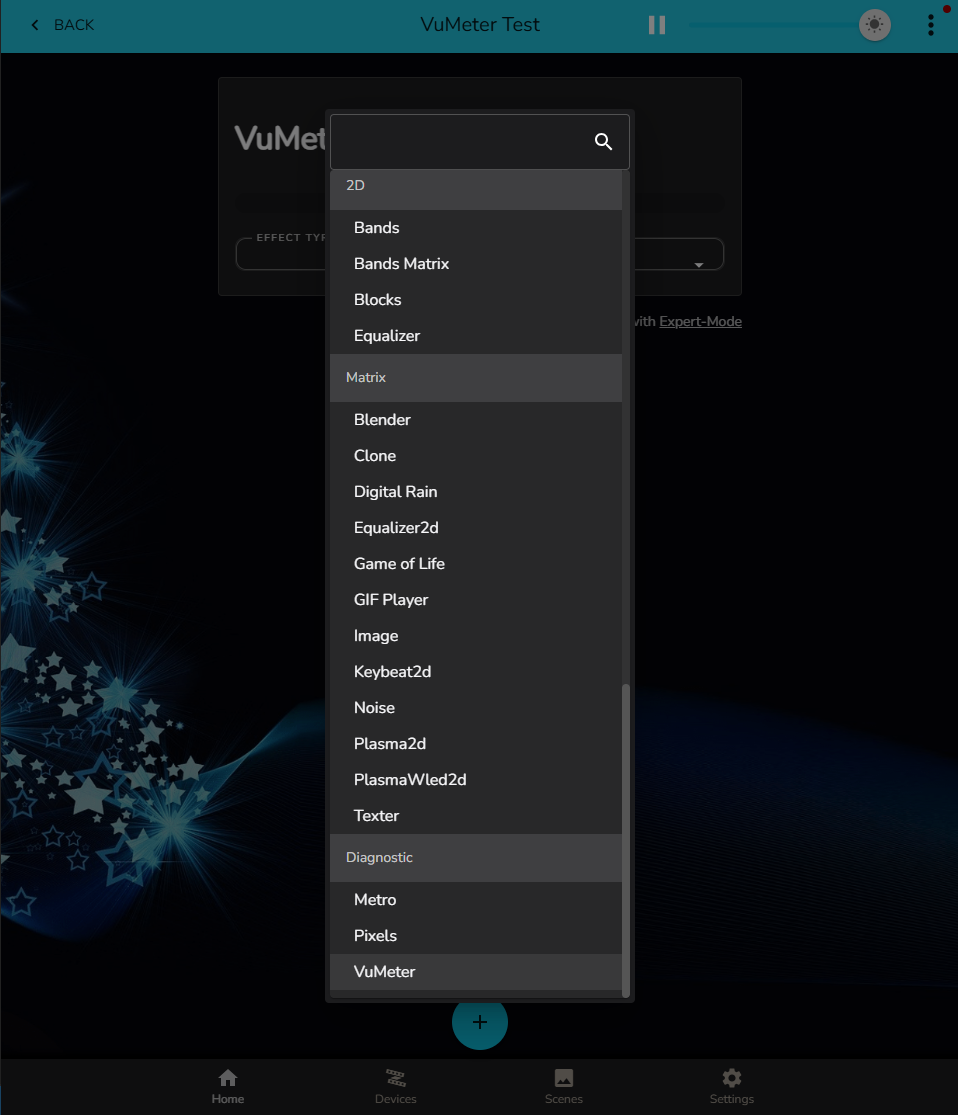This screenshot has width=958, height=1115.
Task: Open Settings gear in bottom navigation
Action: (731, 1087)
